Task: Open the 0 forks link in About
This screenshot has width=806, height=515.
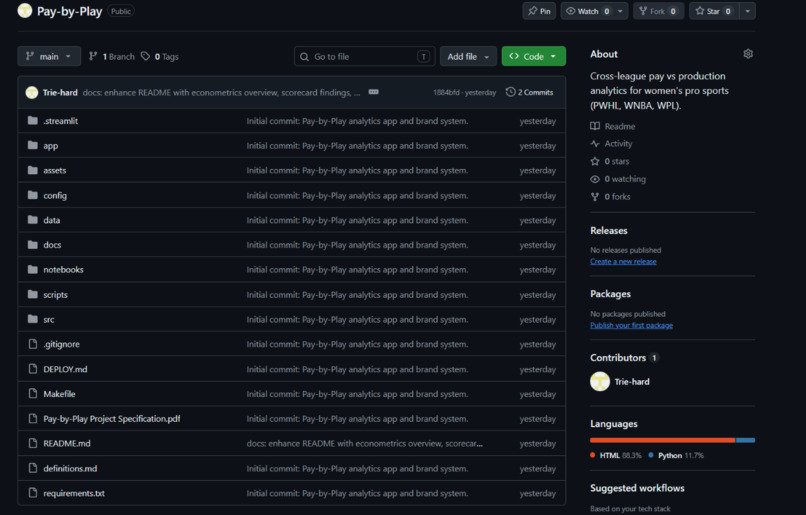Action: [x=611, y=196]
